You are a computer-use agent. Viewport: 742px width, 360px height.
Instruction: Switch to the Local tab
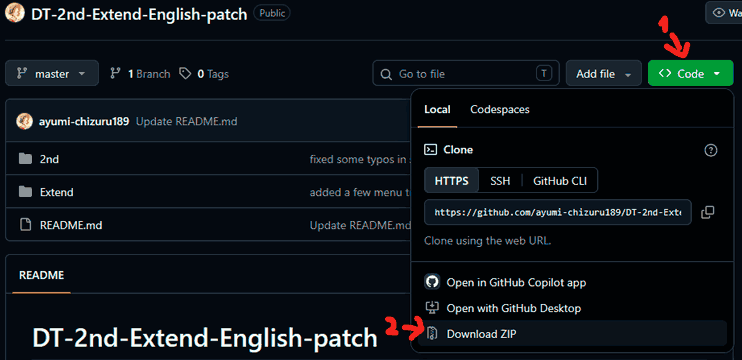437,109
